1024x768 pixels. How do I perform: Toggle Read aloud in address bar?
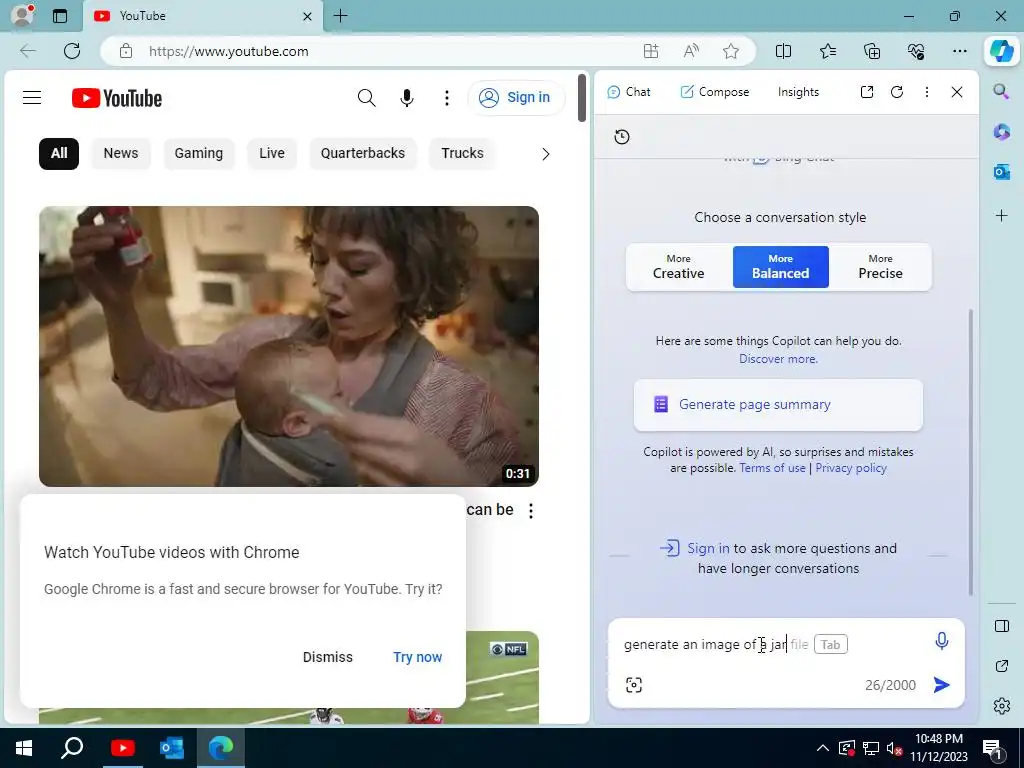click(x=691, y=52)
